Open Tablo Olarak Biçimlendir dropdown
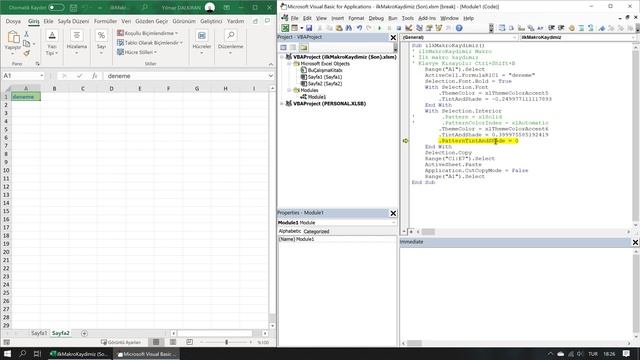Screen dimensions: 640x360 point(149,42)
